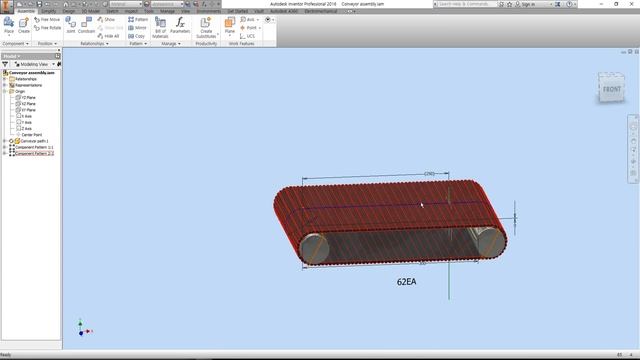Click the work Point tool
Viewport: 640px width, 360px height.
250,28
